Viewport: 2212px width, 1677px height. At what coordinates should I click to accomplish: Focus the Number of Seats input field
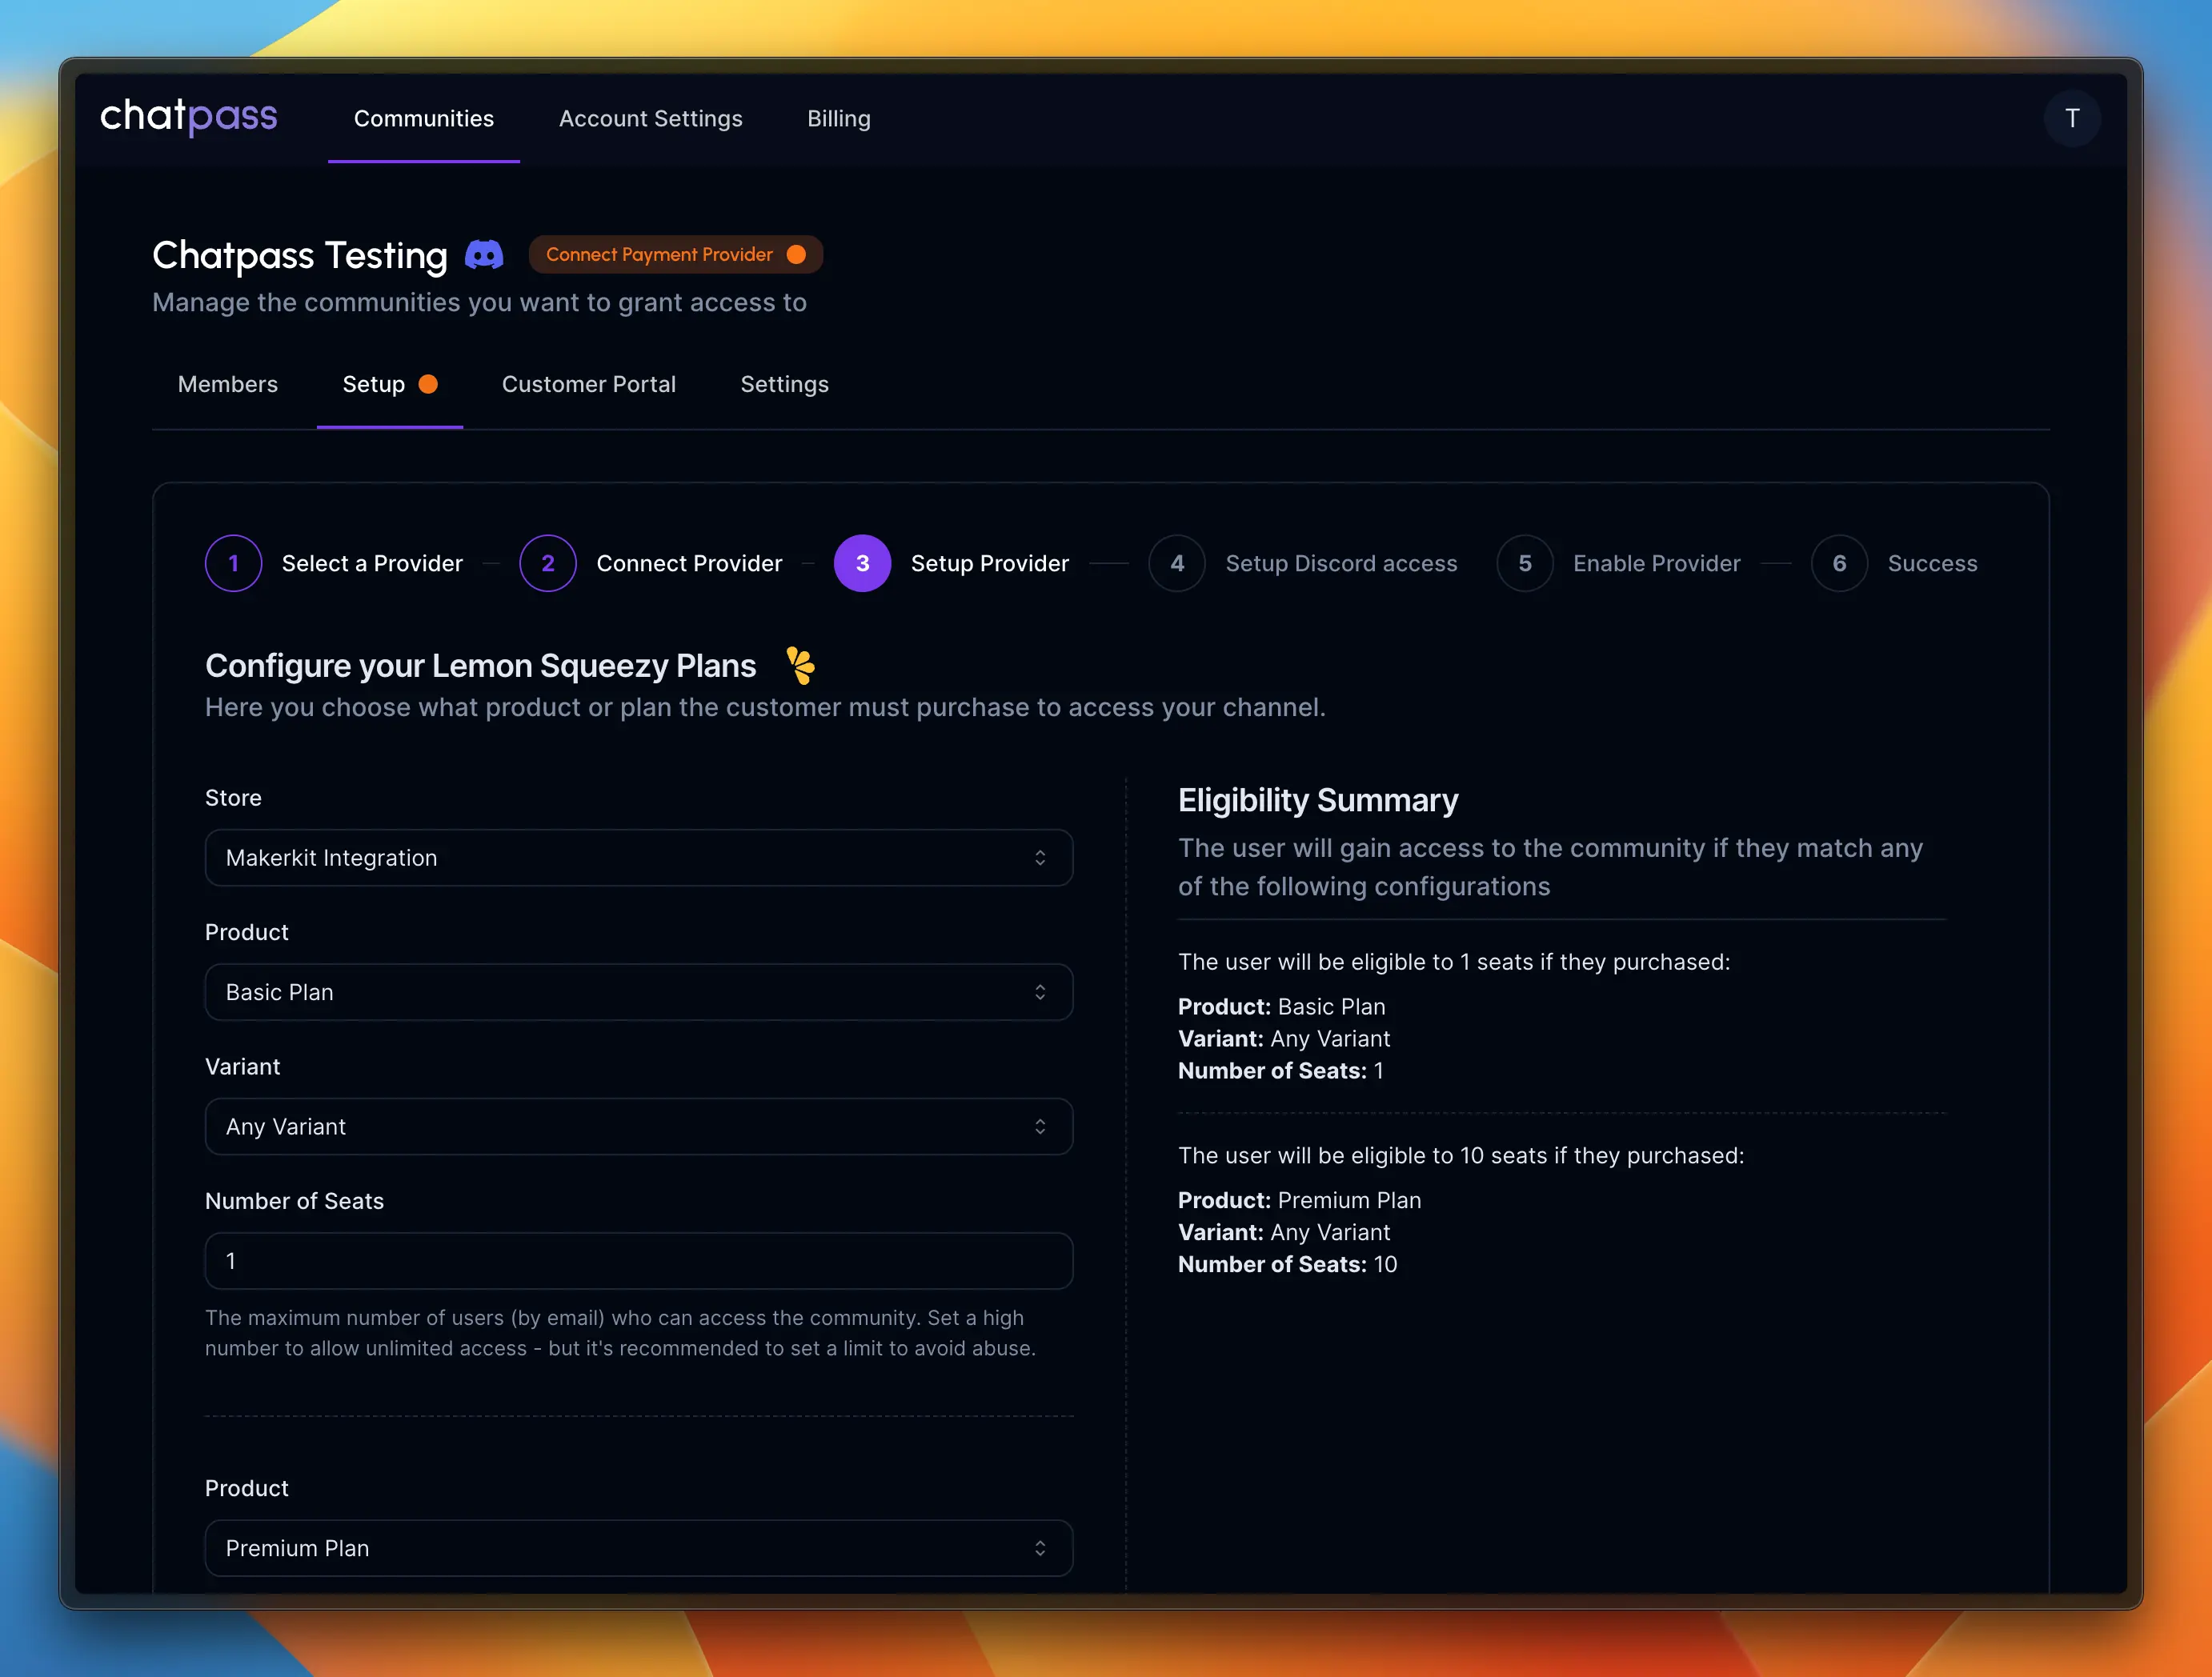638,1260
